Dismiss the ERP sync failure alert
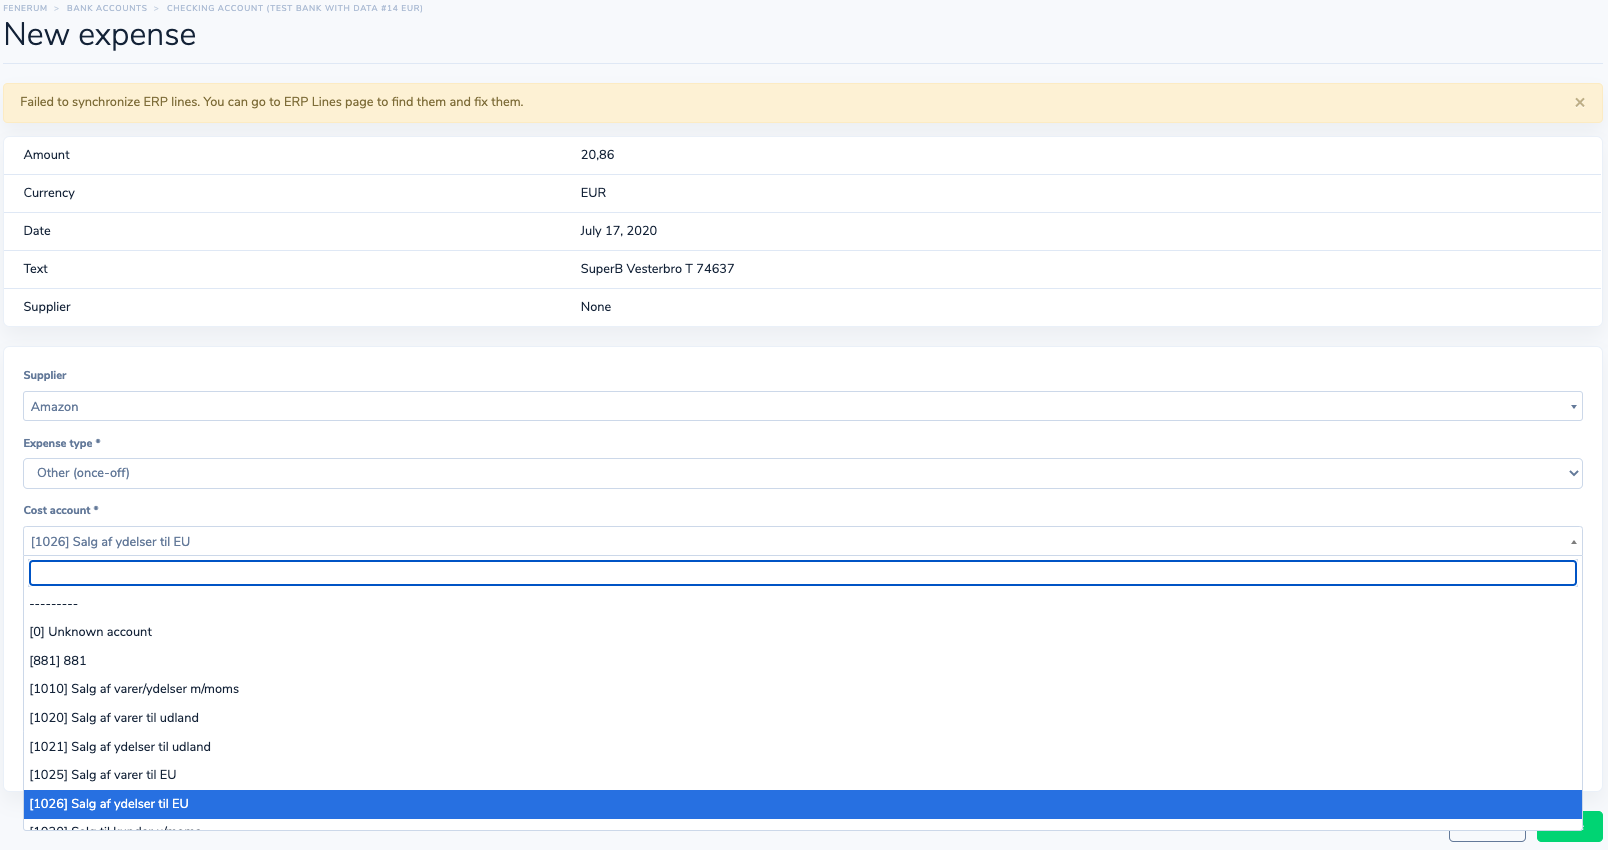 tap(1580, 102)
